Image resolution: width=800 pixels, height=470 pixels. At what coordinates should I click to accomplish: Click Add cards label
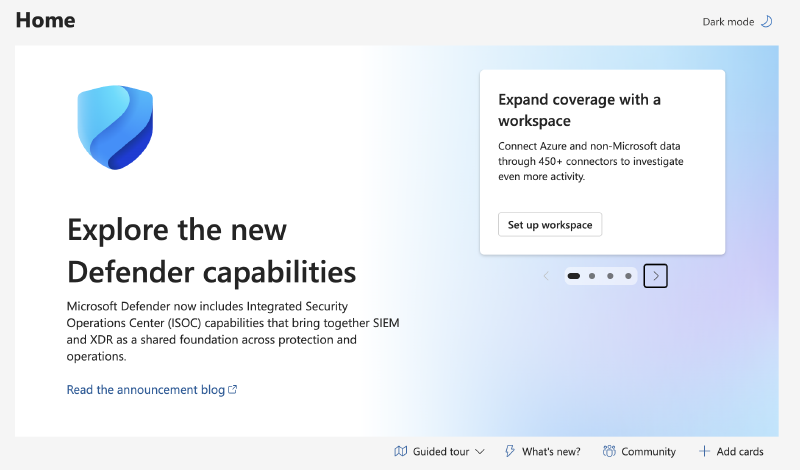coord(740,452)
